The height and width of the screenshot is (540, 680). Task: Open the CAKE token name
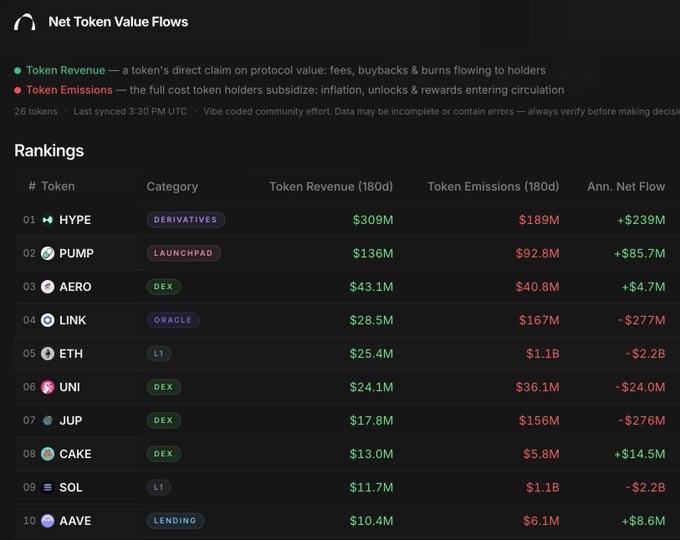[75, 454]
